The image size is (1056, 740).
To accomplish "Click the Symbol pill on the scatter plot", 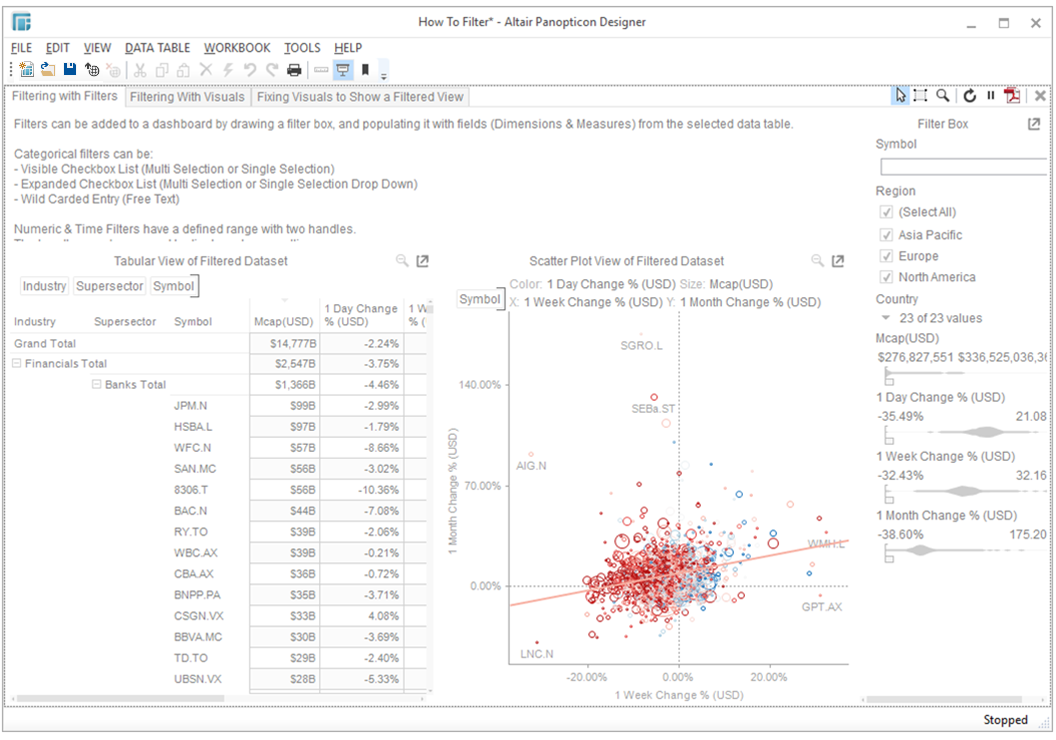I will tap(480, 298).
